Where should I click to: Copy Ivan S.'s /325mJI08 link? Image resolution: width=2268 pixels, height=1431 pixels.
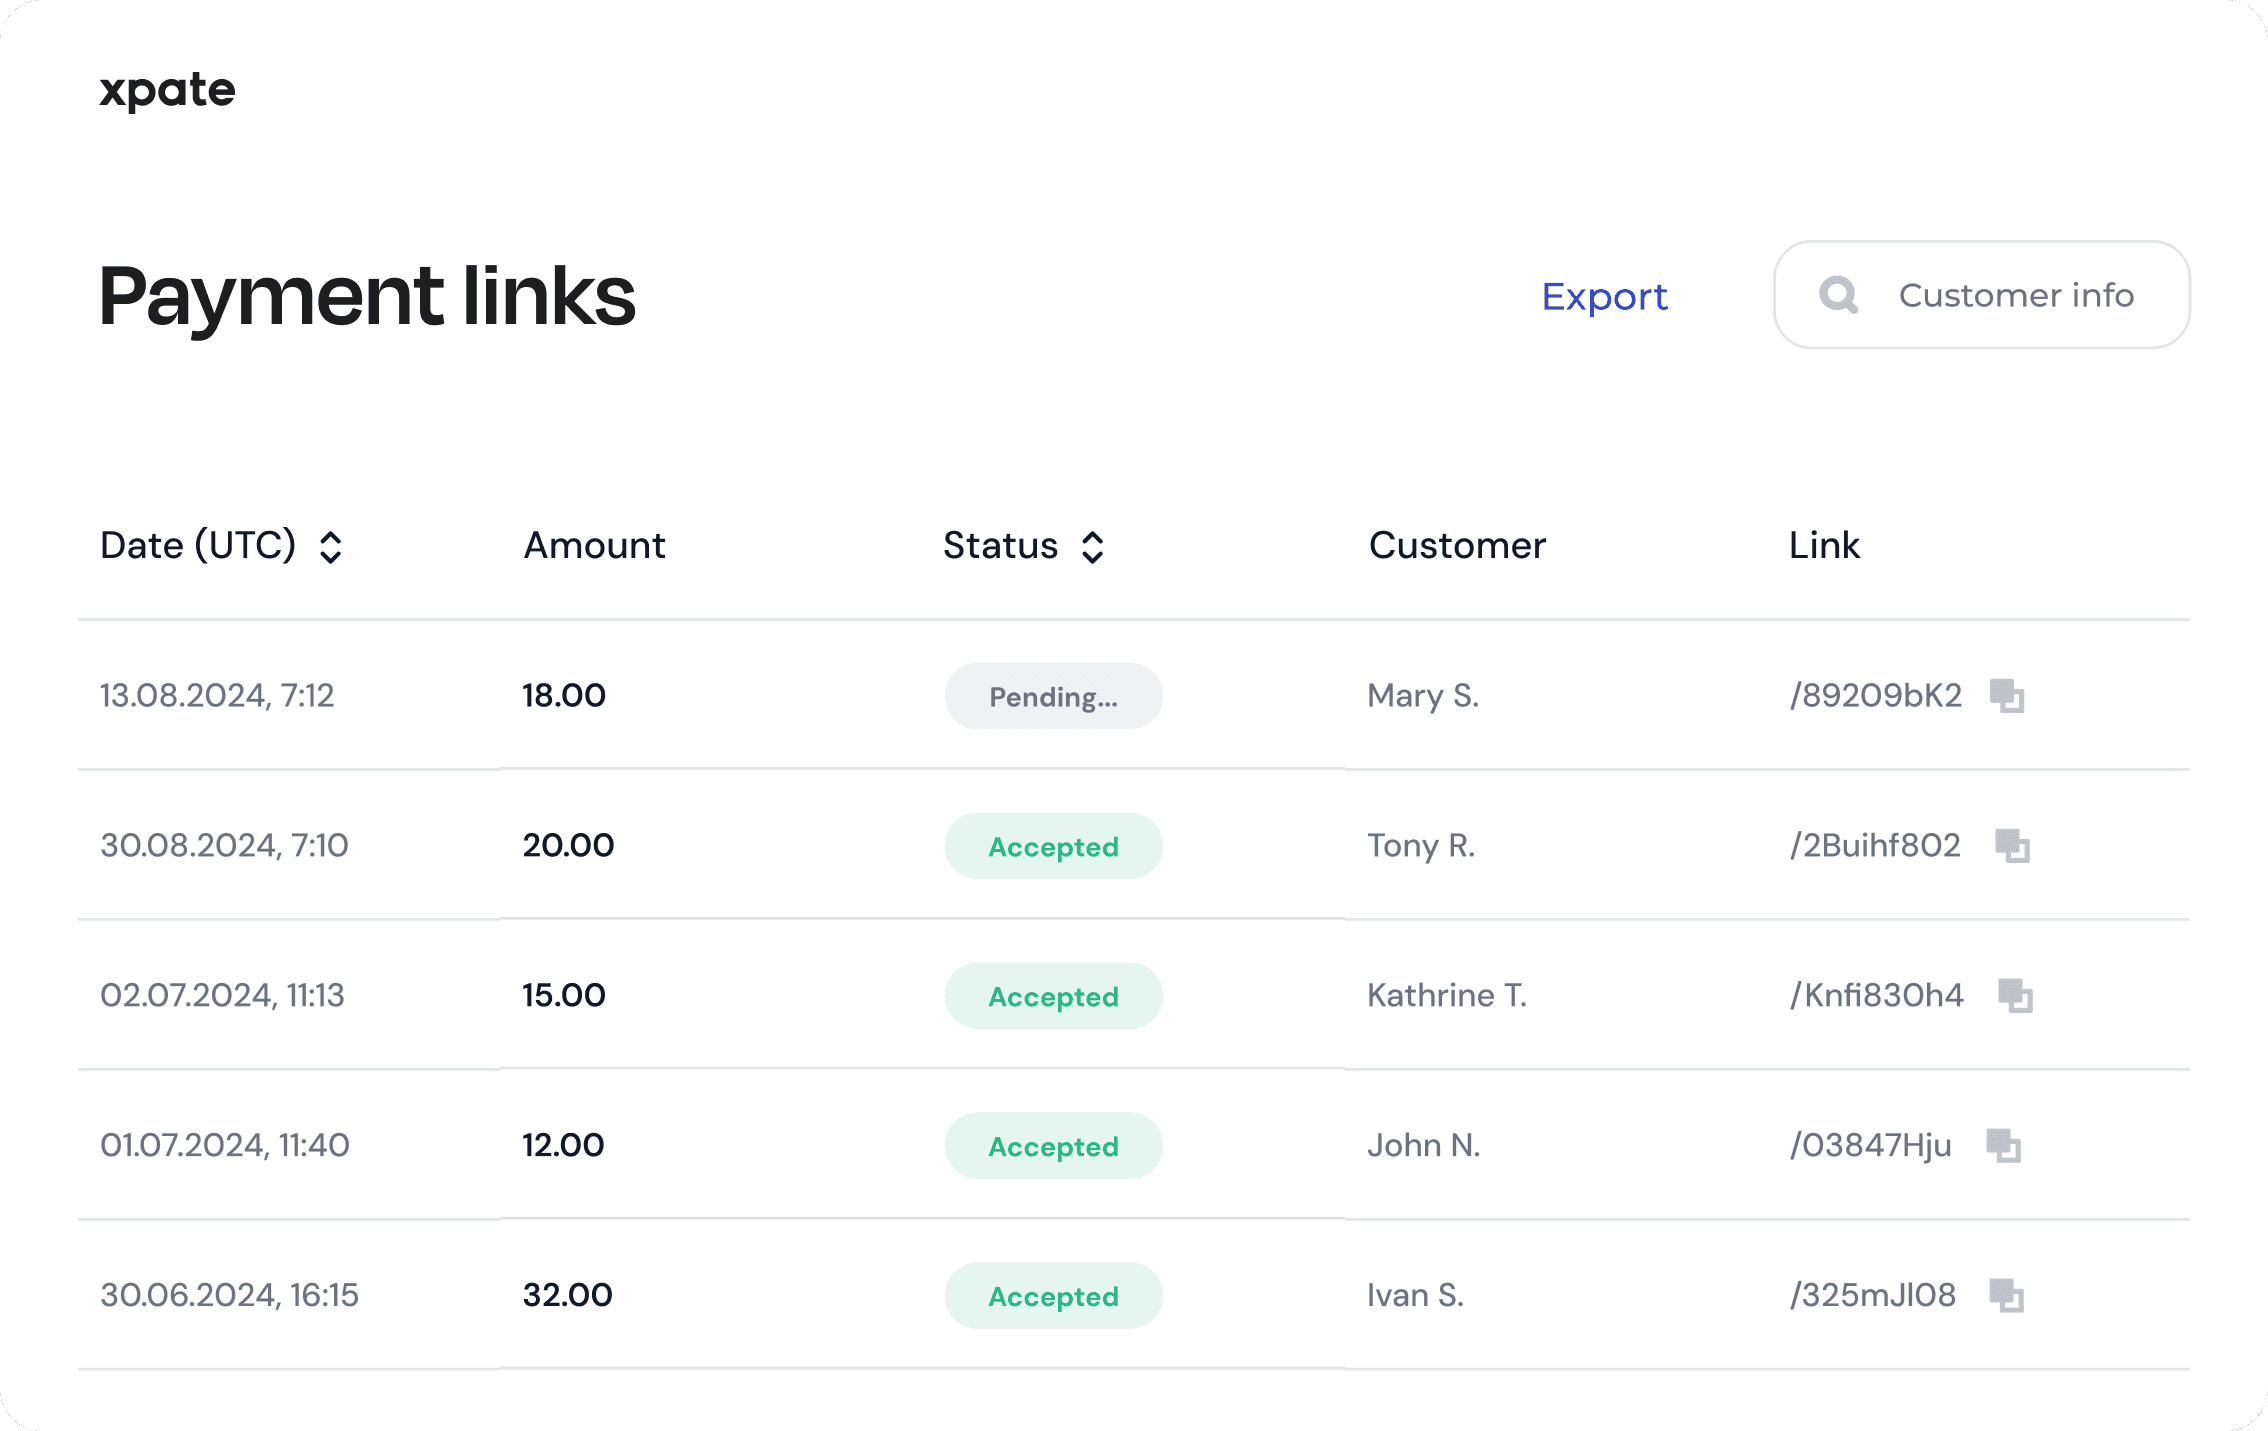[2006, 1295]
